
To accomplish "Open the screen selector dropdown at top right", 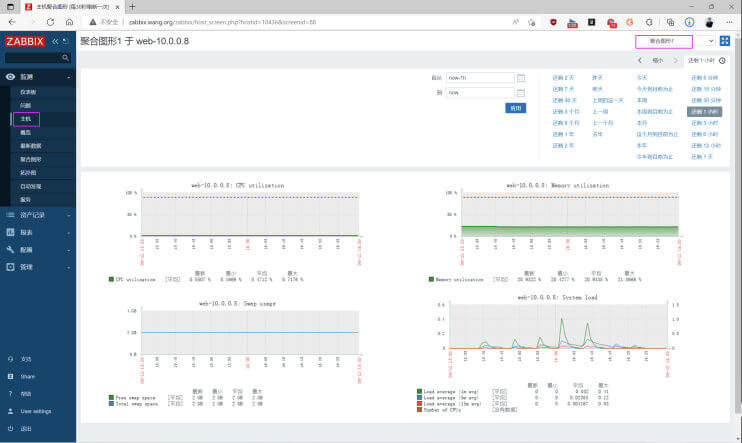I will point(675,41).
